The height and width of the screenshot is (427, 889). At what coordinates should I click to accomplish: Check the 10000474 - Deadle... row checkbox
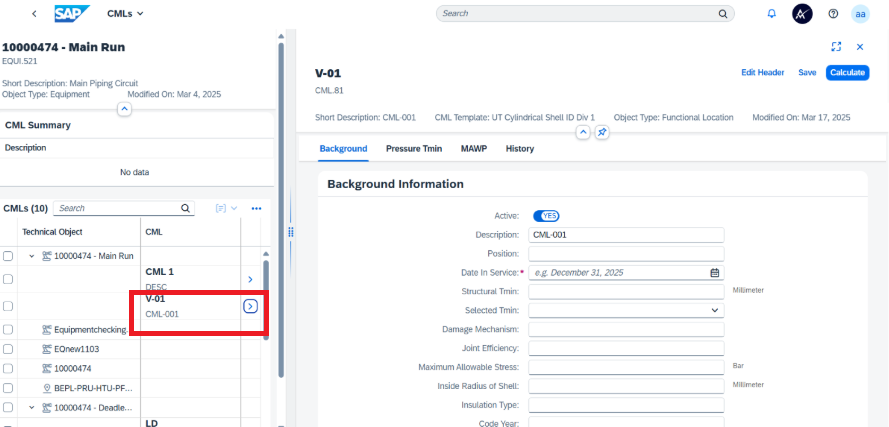click(8, 408)
